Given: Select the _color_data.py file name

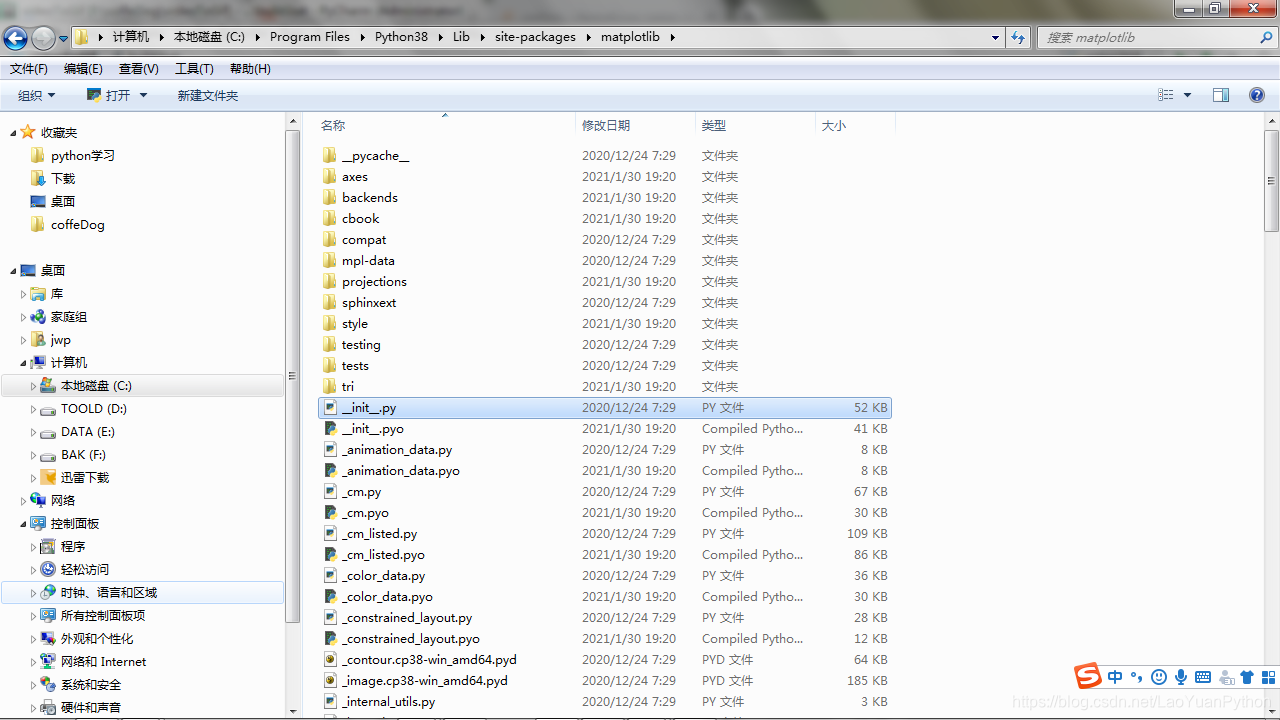Looking at the screenshot, I should [383, 576].
